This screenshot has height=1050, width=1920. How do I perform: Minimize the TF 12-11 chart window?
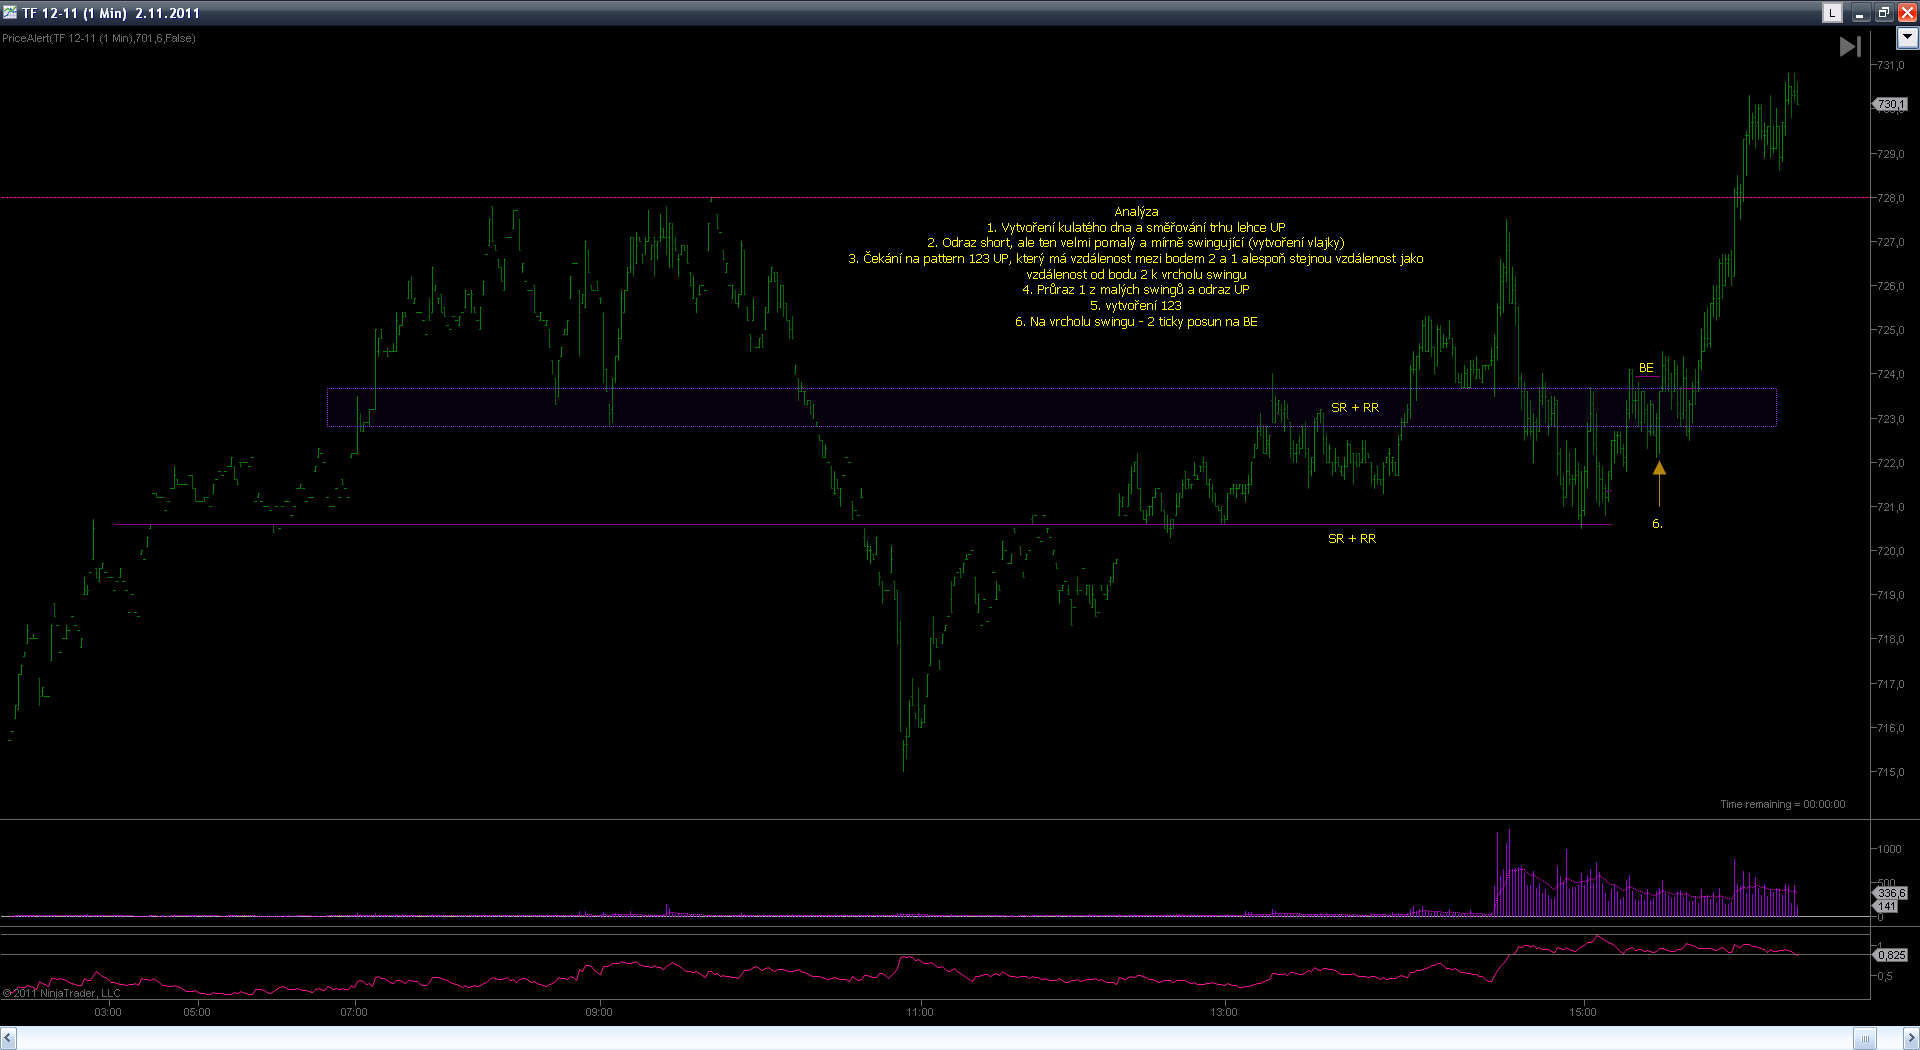click(1860, 13)
